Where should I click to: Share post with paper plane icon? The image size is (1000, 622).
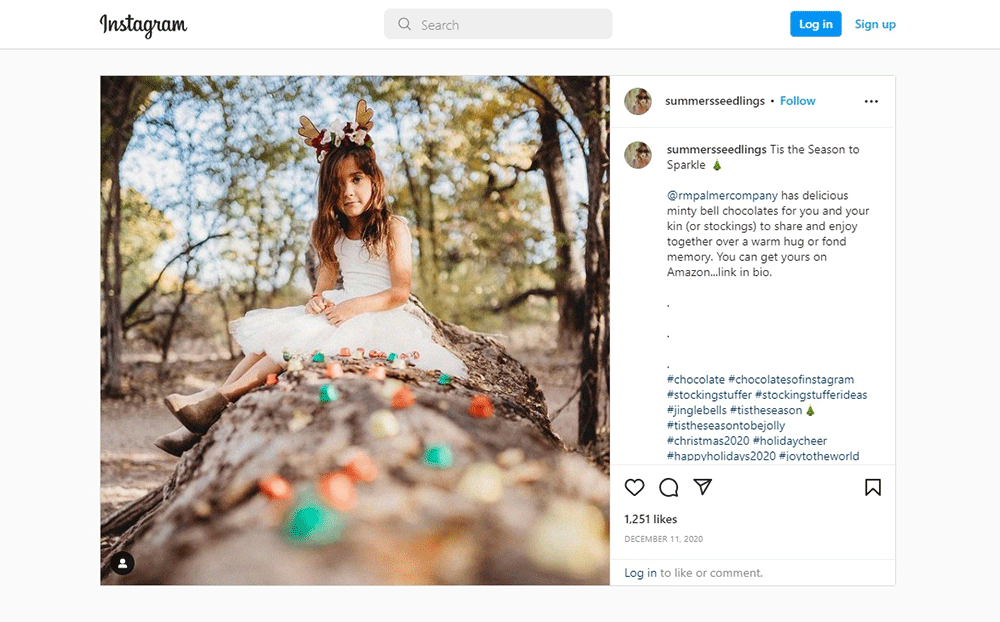coord(703,487)
